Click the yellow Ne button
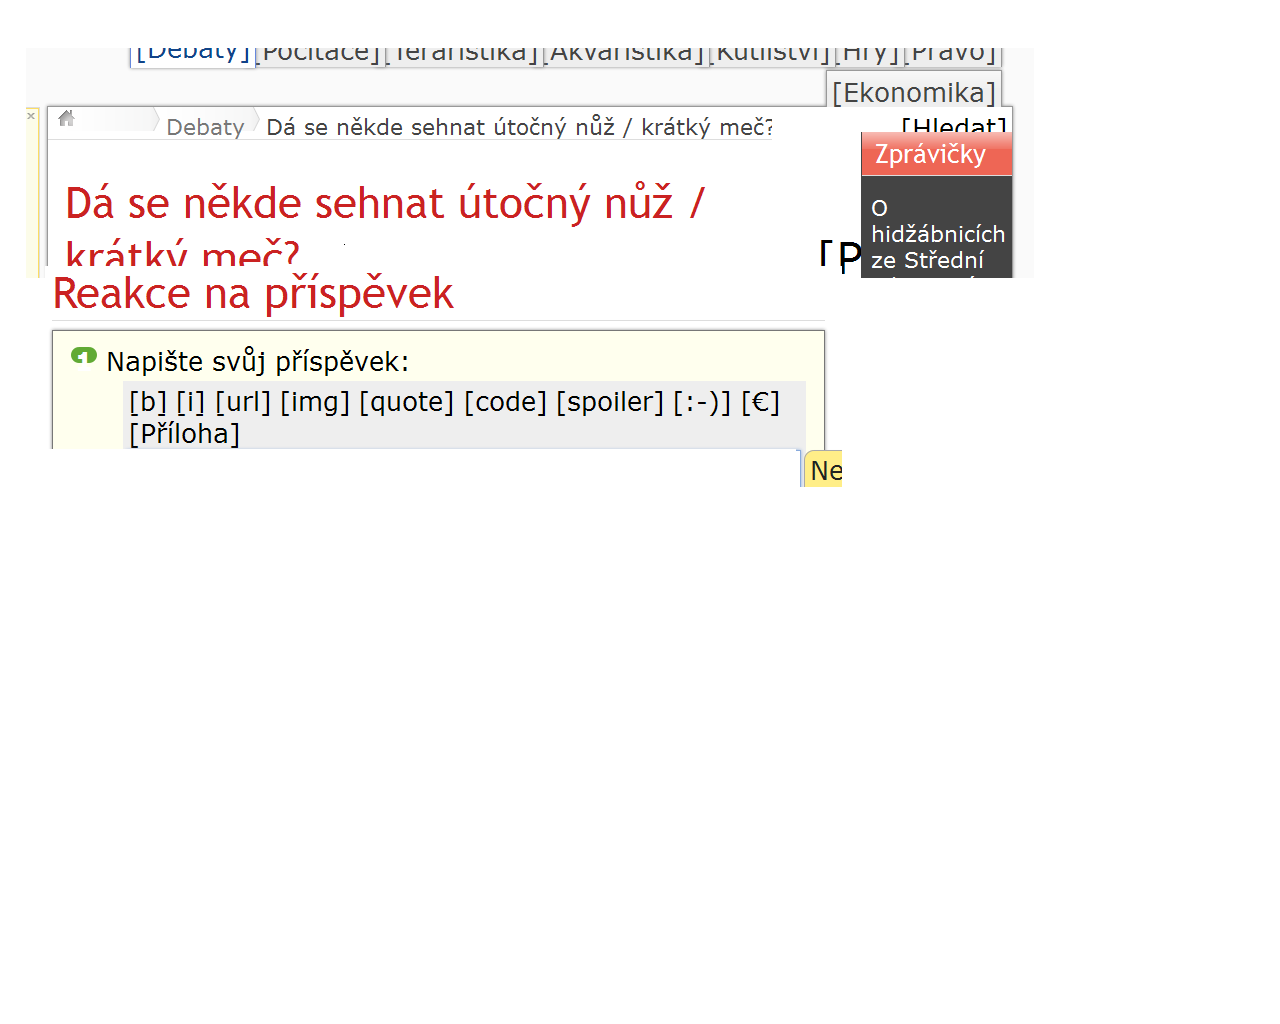This screenshot has width=1280, height=1024. [825, 470]
